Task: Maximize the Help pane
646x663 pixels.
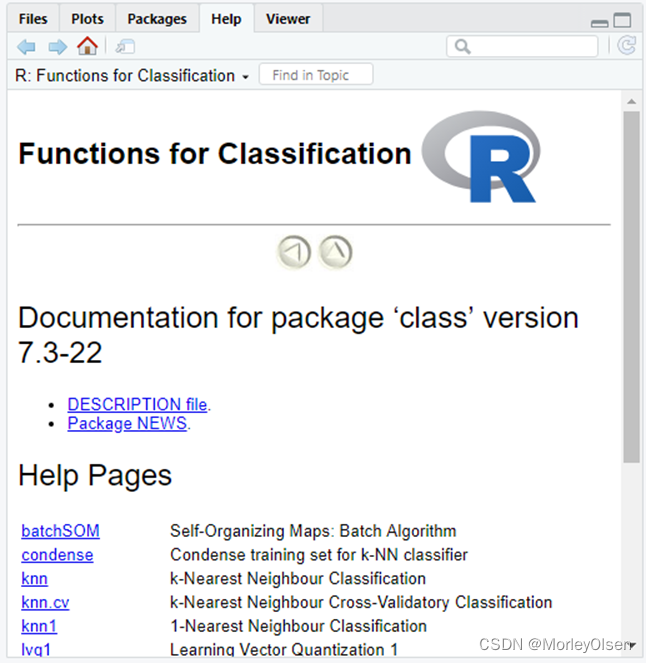Action: [x=622, y=20]
